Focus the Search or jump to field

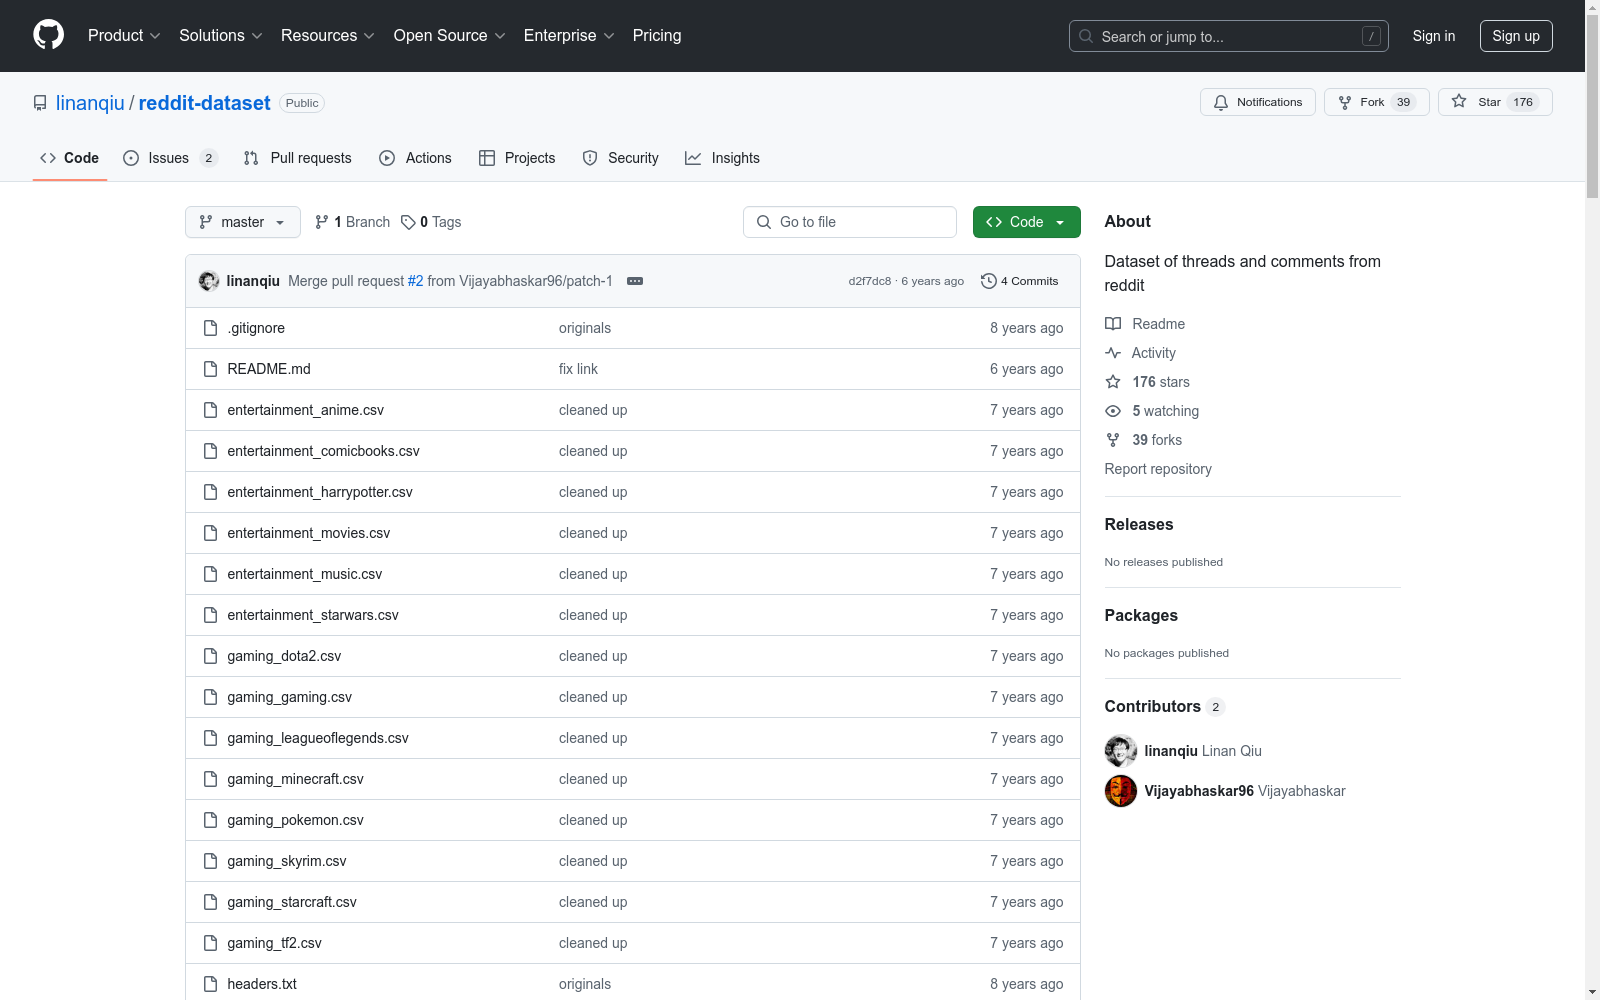coord(1229,36)
